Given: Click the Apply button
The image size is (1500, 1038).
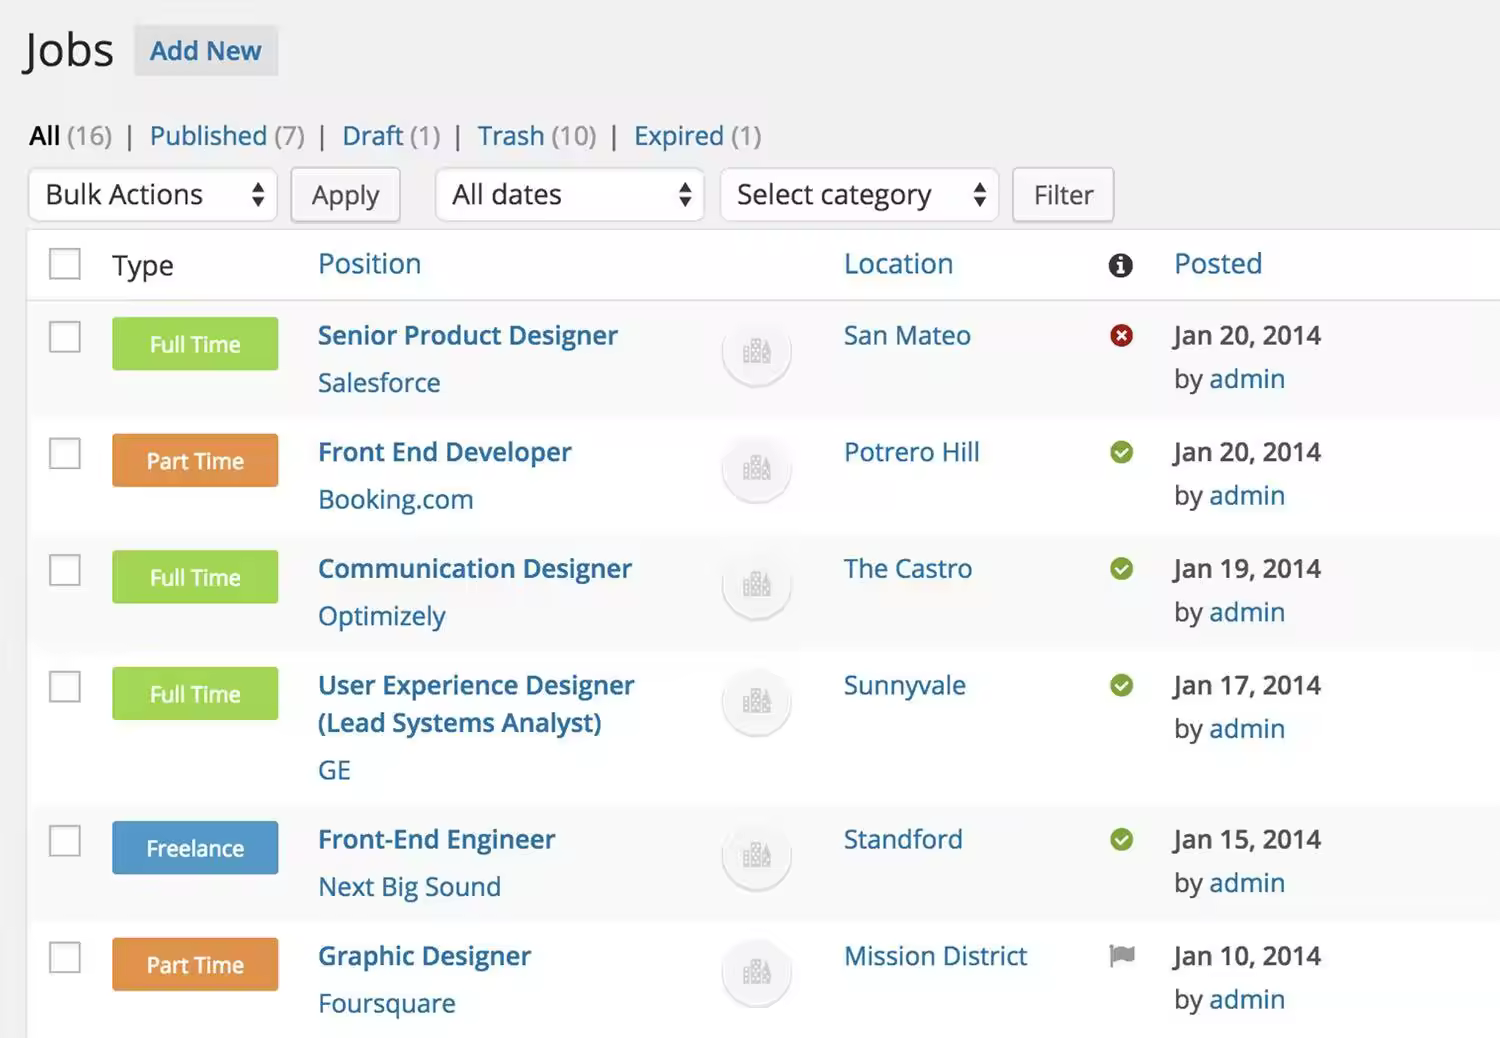Looking at the screenshot, I should pyautogui.click(x=346, y=195).
